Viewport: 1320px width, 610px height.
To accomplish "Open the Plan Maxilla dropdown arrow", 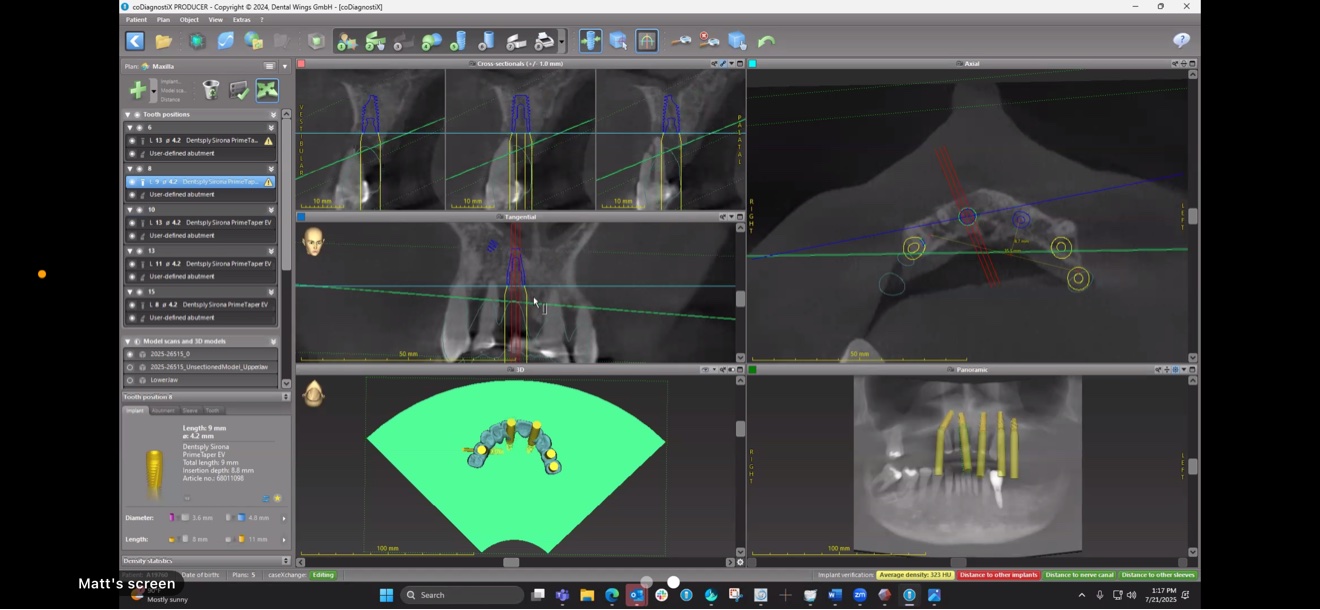I will coord(285,66).
